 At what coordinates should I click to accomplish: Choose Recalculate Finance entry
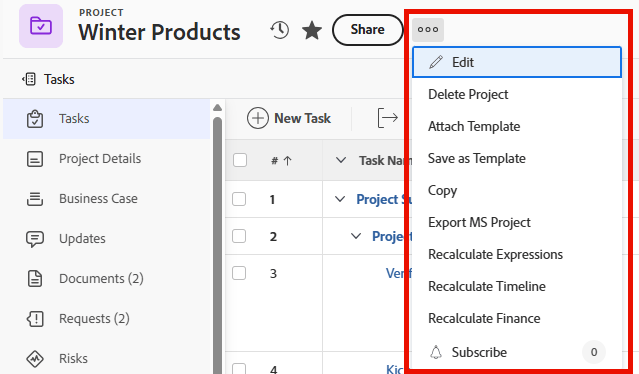point(517,319)
